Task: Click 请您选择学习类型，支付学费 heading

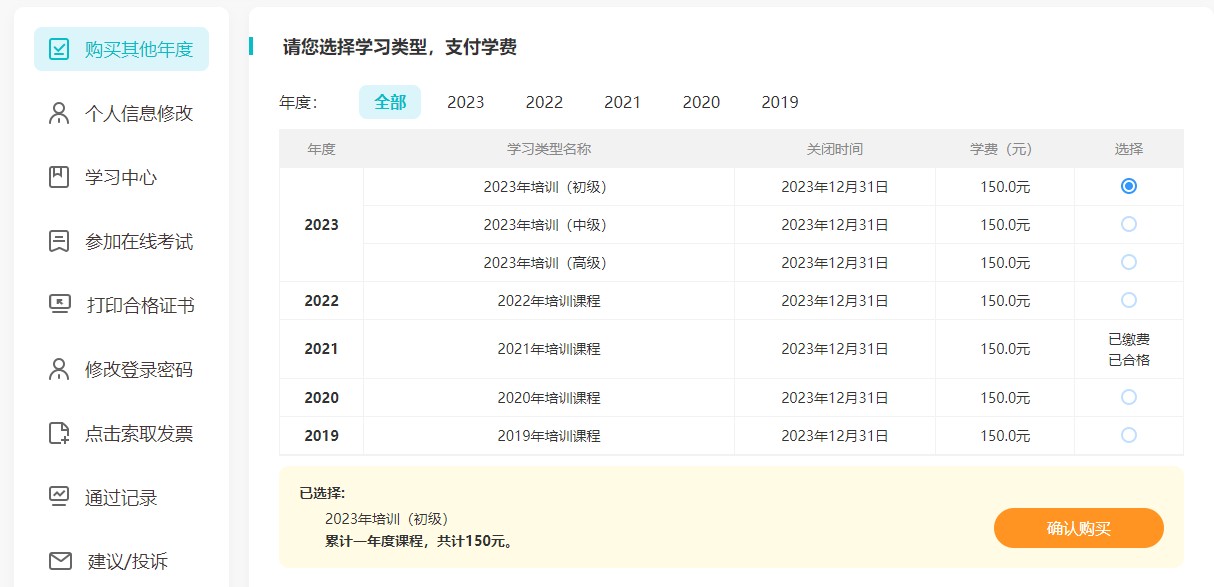Action: coord(400,47)
